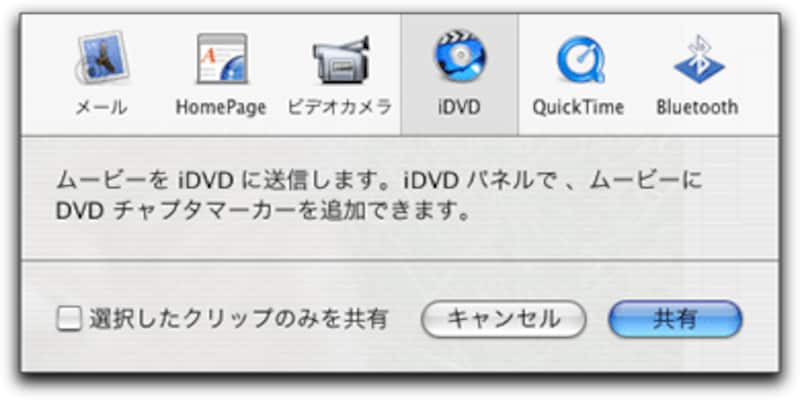800x400 pixels.
Task: Click the 選択したクリップのみを共有 label text
Action: (x=239, y=319)
